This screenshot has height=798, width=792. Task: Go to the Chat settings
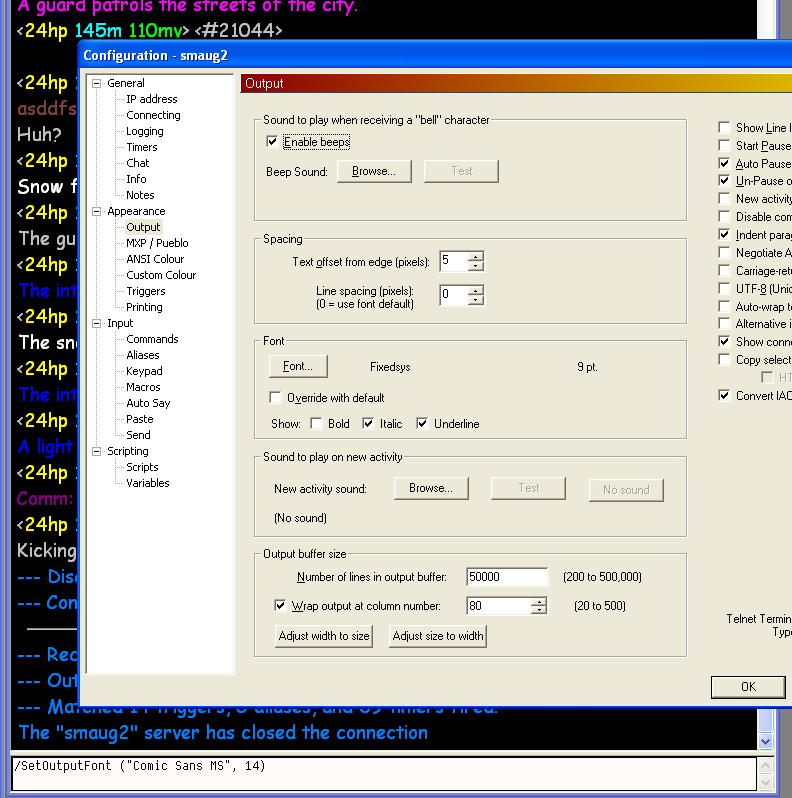[137, 163]
